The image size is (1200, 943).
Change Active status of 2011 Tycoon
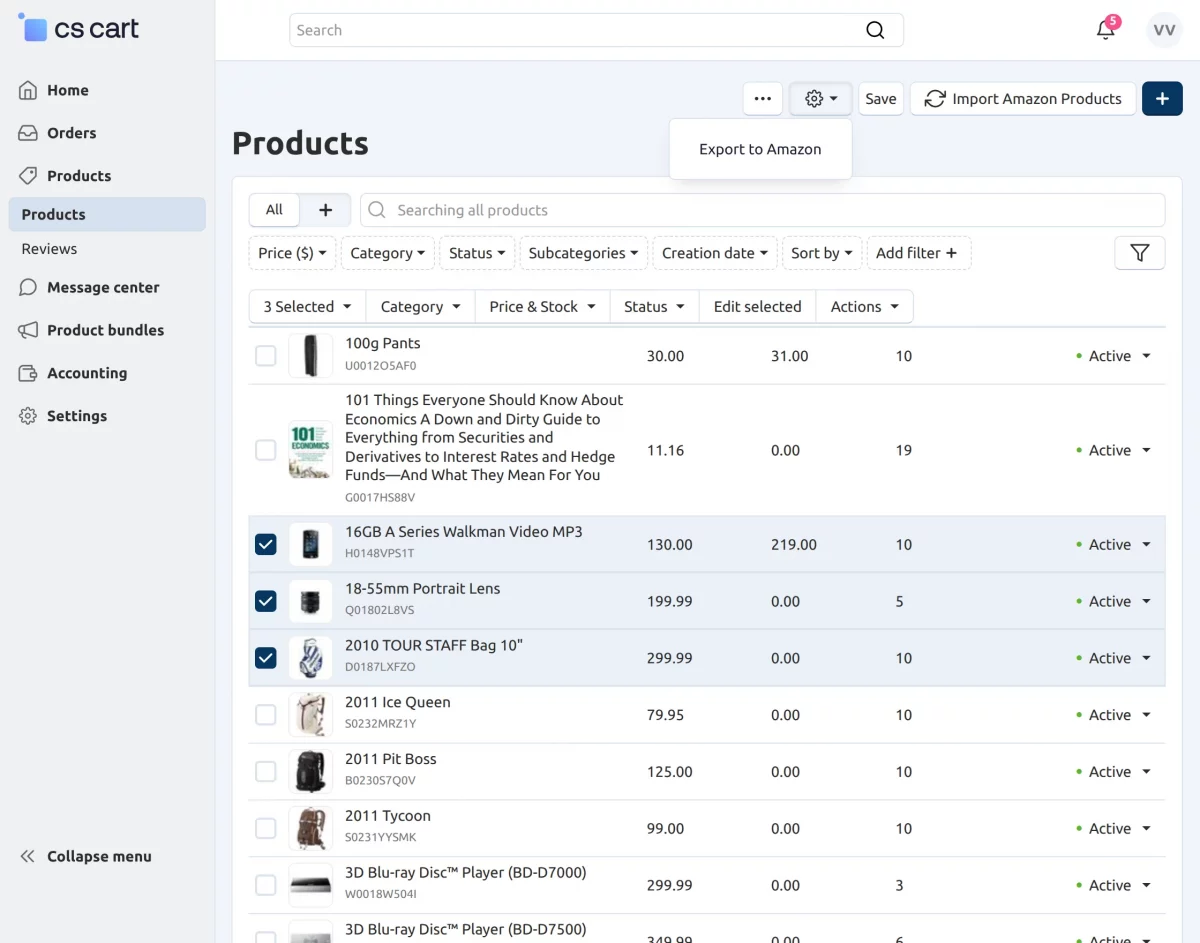pos(1114,829)
